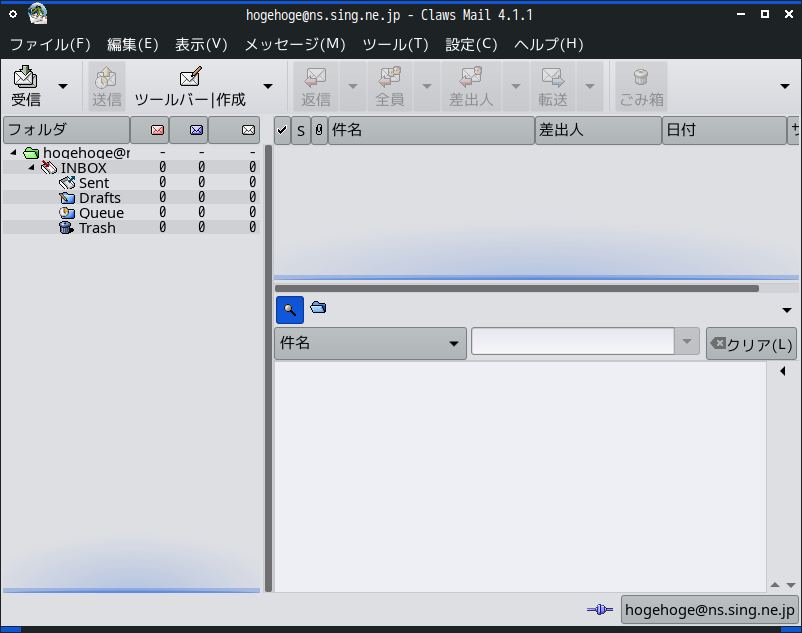Screen dimensions: 802x633
Task: Click the クリア(L) button
Action: point(751,344)
